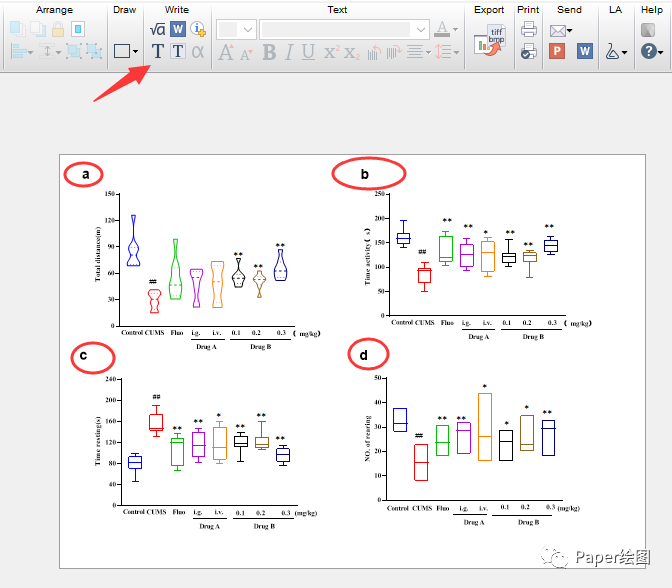
Task: Click the Bring to Front arrange icon
Action: pyautogui.click(x=18, y=29)
